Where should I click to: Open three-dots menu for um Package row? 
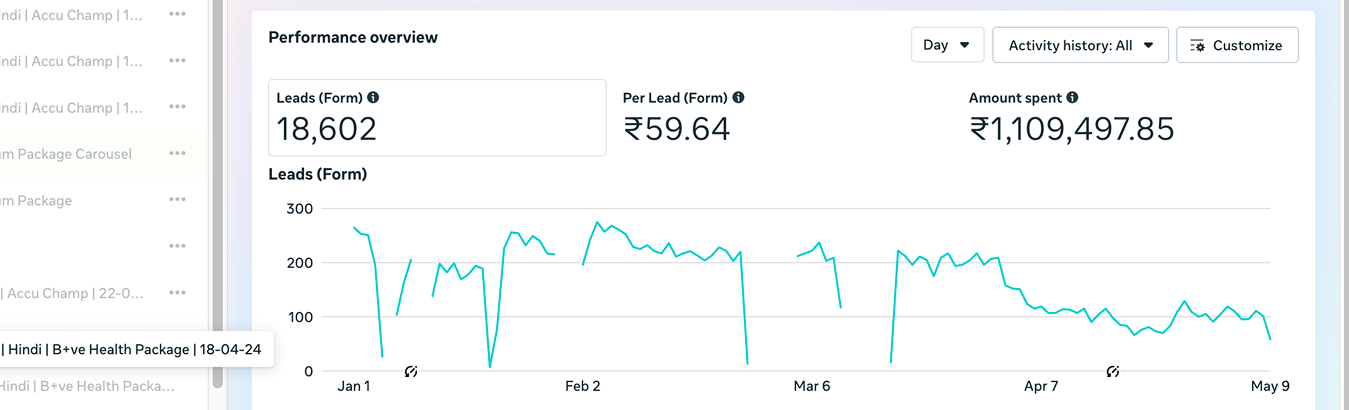(x=177, y=200)
